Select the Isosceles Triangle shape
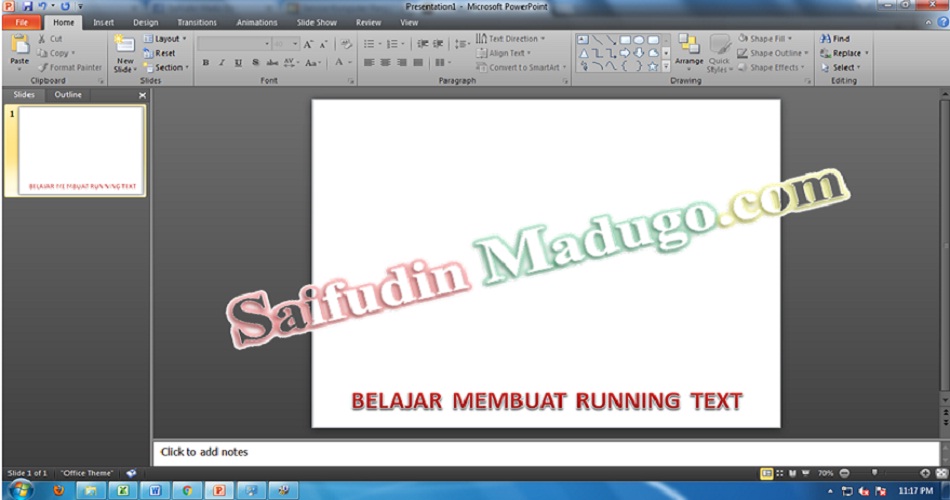Viewport: 950px width, 500px height. (x=583, y=53)
